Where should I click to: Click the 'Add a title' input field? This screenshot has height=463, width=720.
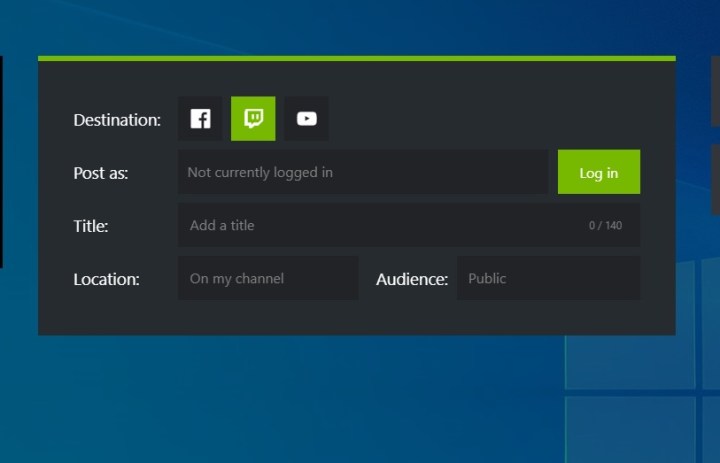(x=380, y=225)
